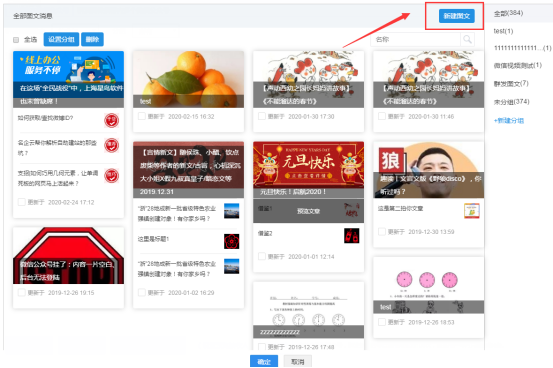Tick checkbox dated 2020-01-30 17:30
Image resolution: width=553 pixels, height=368 pixels.
262,116
